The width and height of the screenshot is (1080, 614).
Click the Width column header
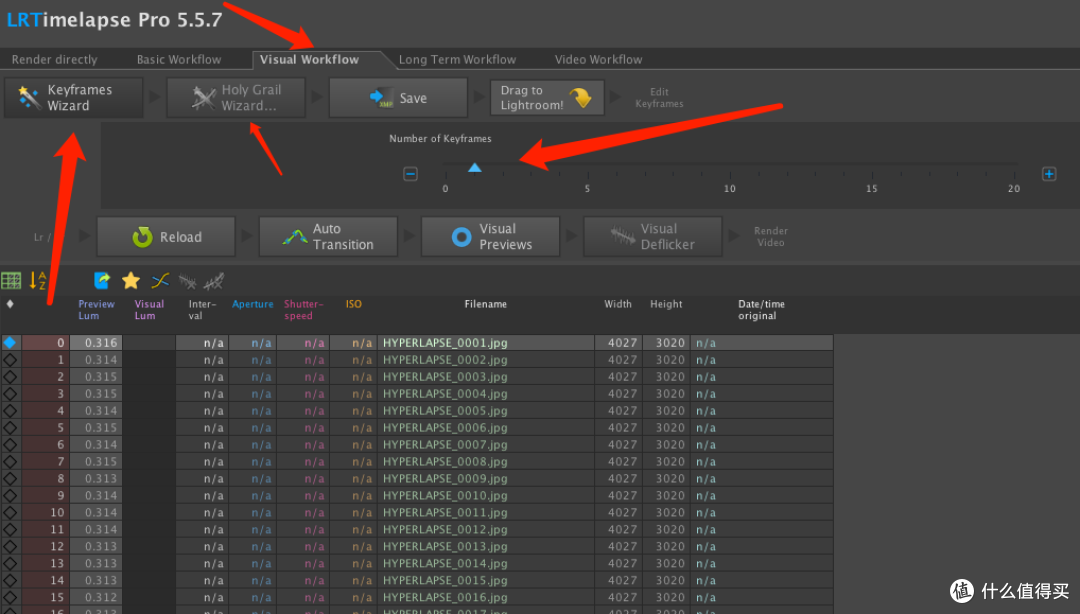click(618, 304)
